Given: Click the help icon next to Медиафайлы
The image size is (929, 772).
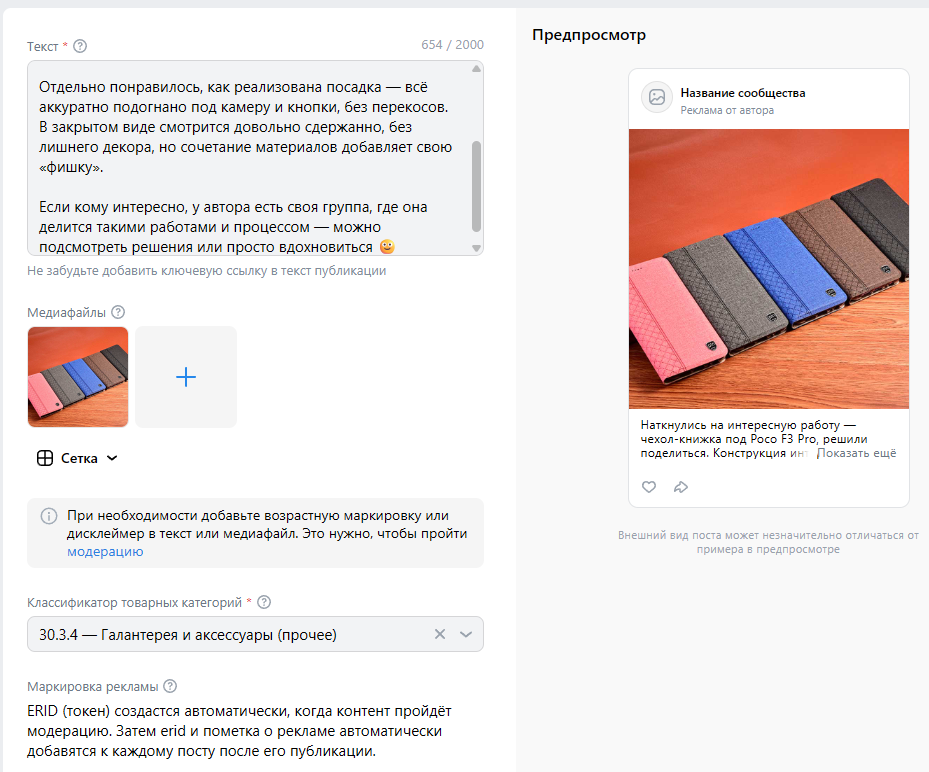Looking at the screenshot, I should [x=118, y=312].
